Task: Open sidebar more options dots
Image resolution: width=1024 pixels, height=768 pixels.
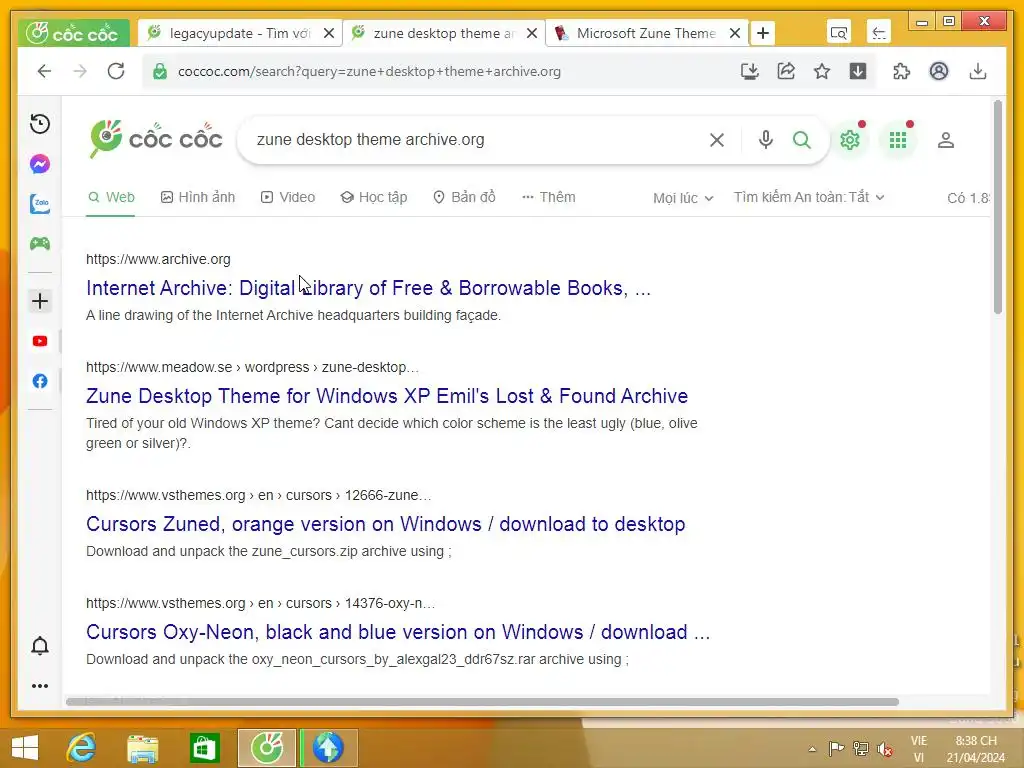Action: 40,686
